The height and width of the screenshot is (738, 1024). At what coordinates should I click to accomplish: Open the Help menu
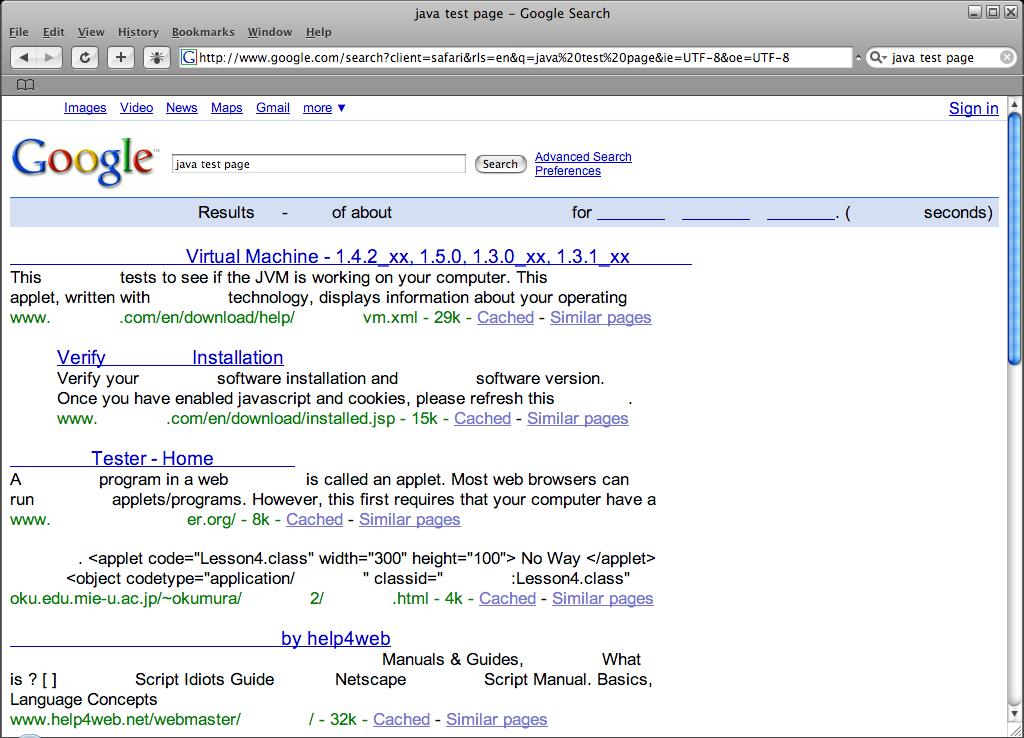pyautogui.click(x=319, y=32)
